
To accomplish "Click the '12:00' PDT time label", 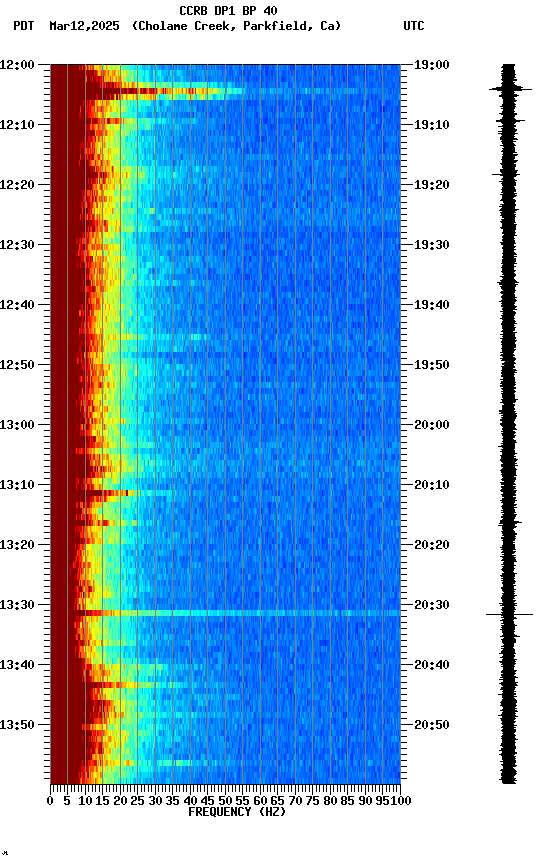I will coord(17,65).
